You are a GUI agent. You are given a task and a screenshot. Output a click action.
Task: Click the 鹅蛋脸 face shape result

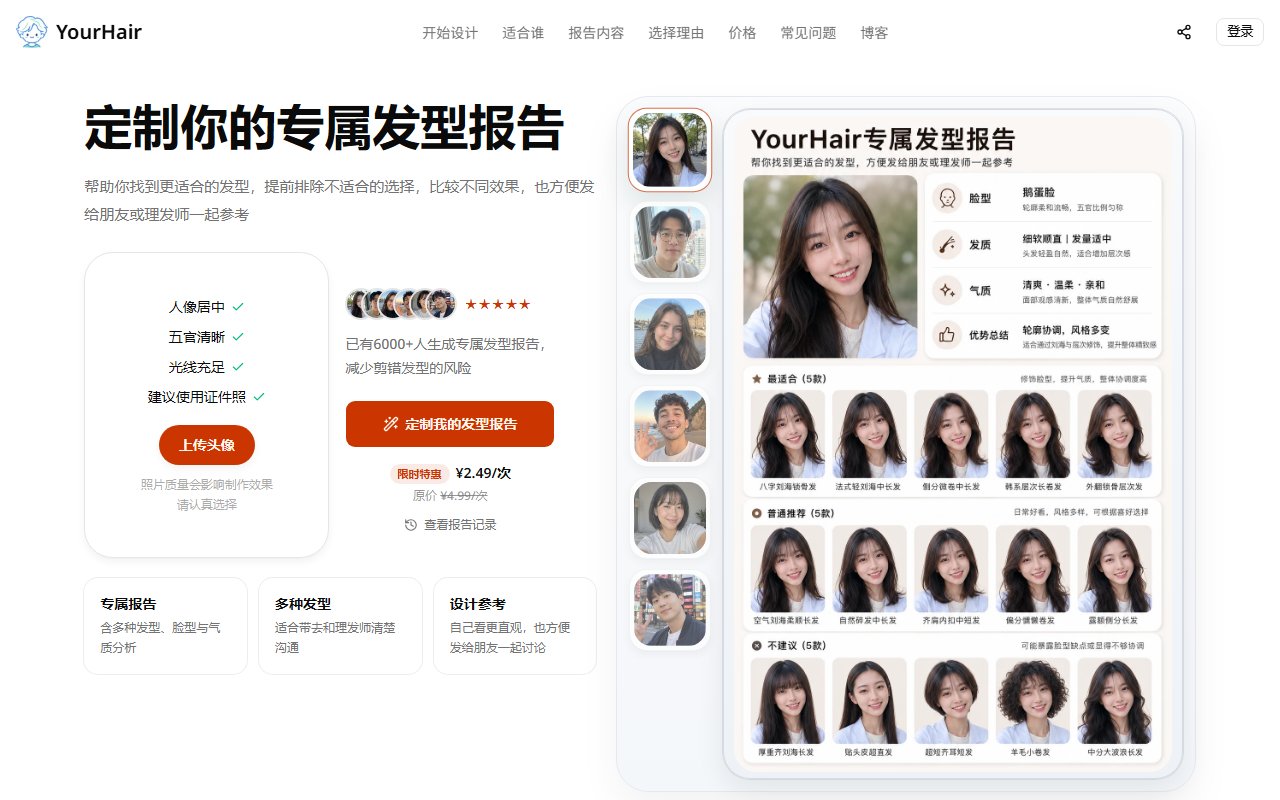pos(1039,192)
